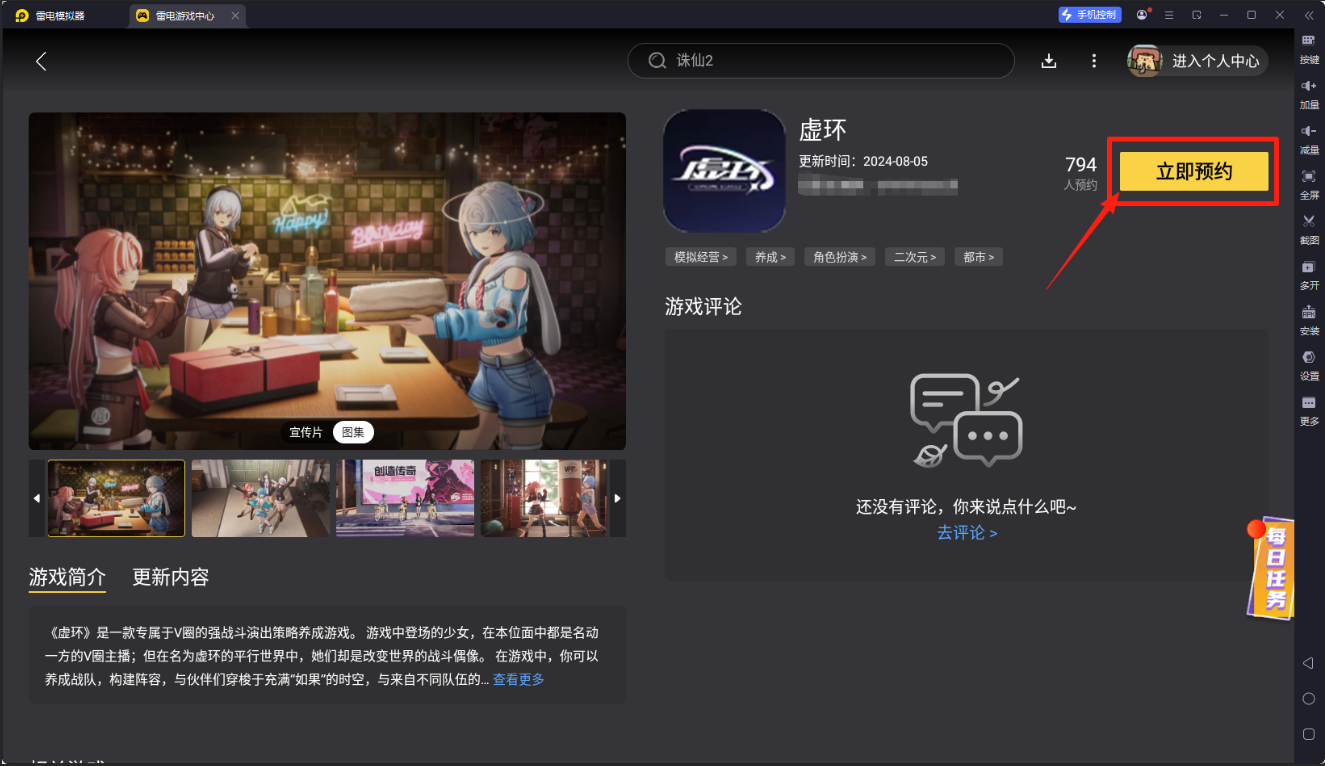
Task: Click 立即预约 reserve button
Action: [1194, 172]
